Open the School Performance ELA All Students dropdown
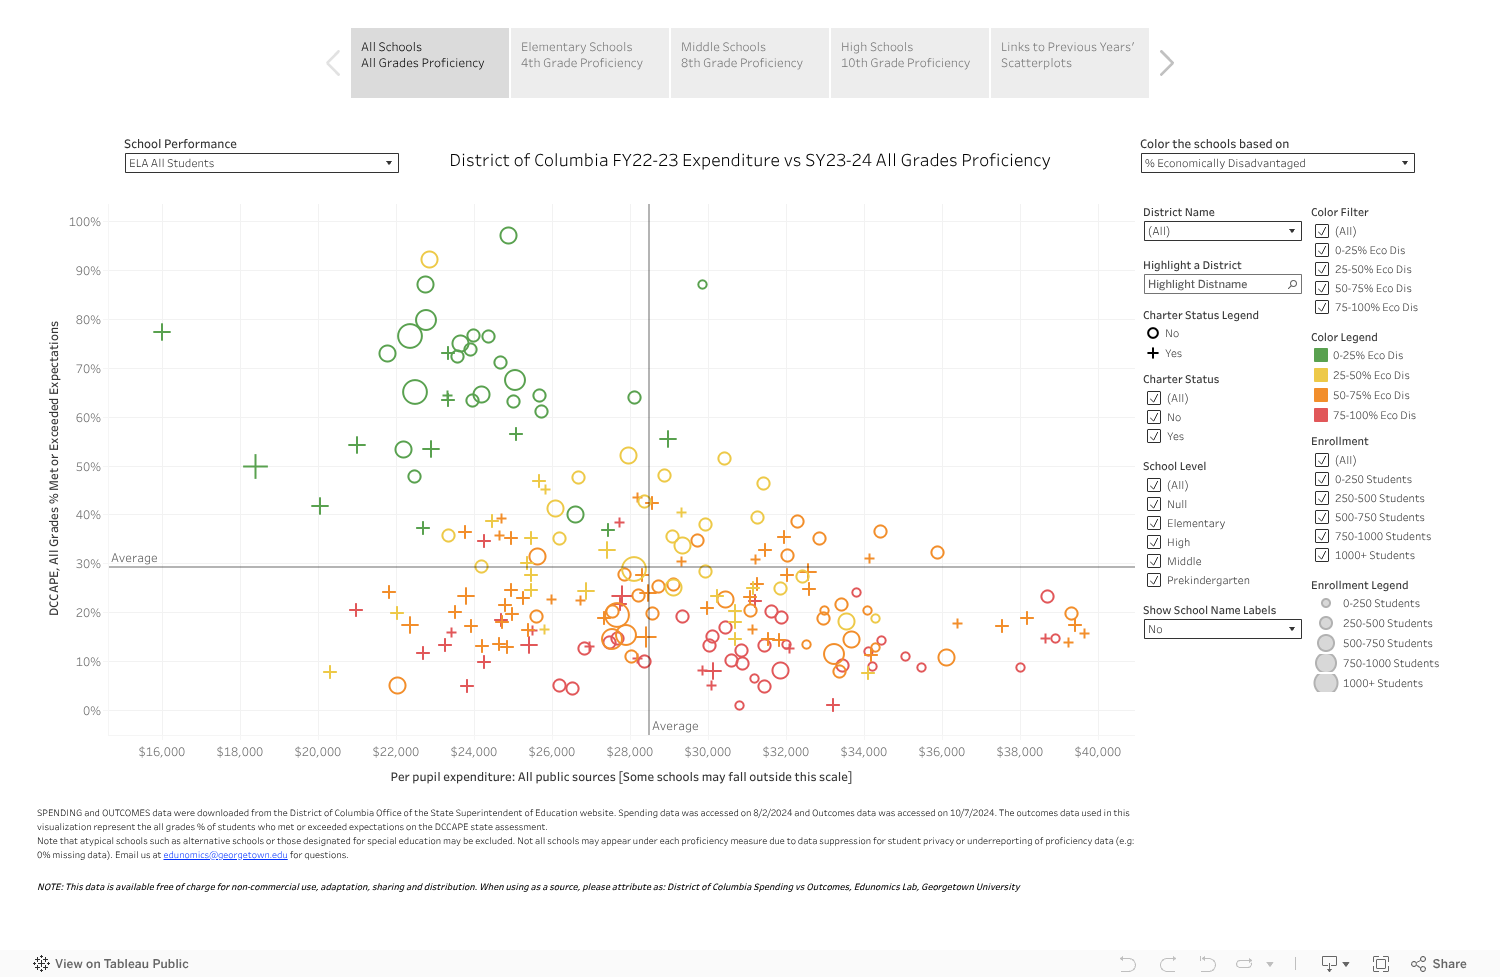 tap(261, 163)
